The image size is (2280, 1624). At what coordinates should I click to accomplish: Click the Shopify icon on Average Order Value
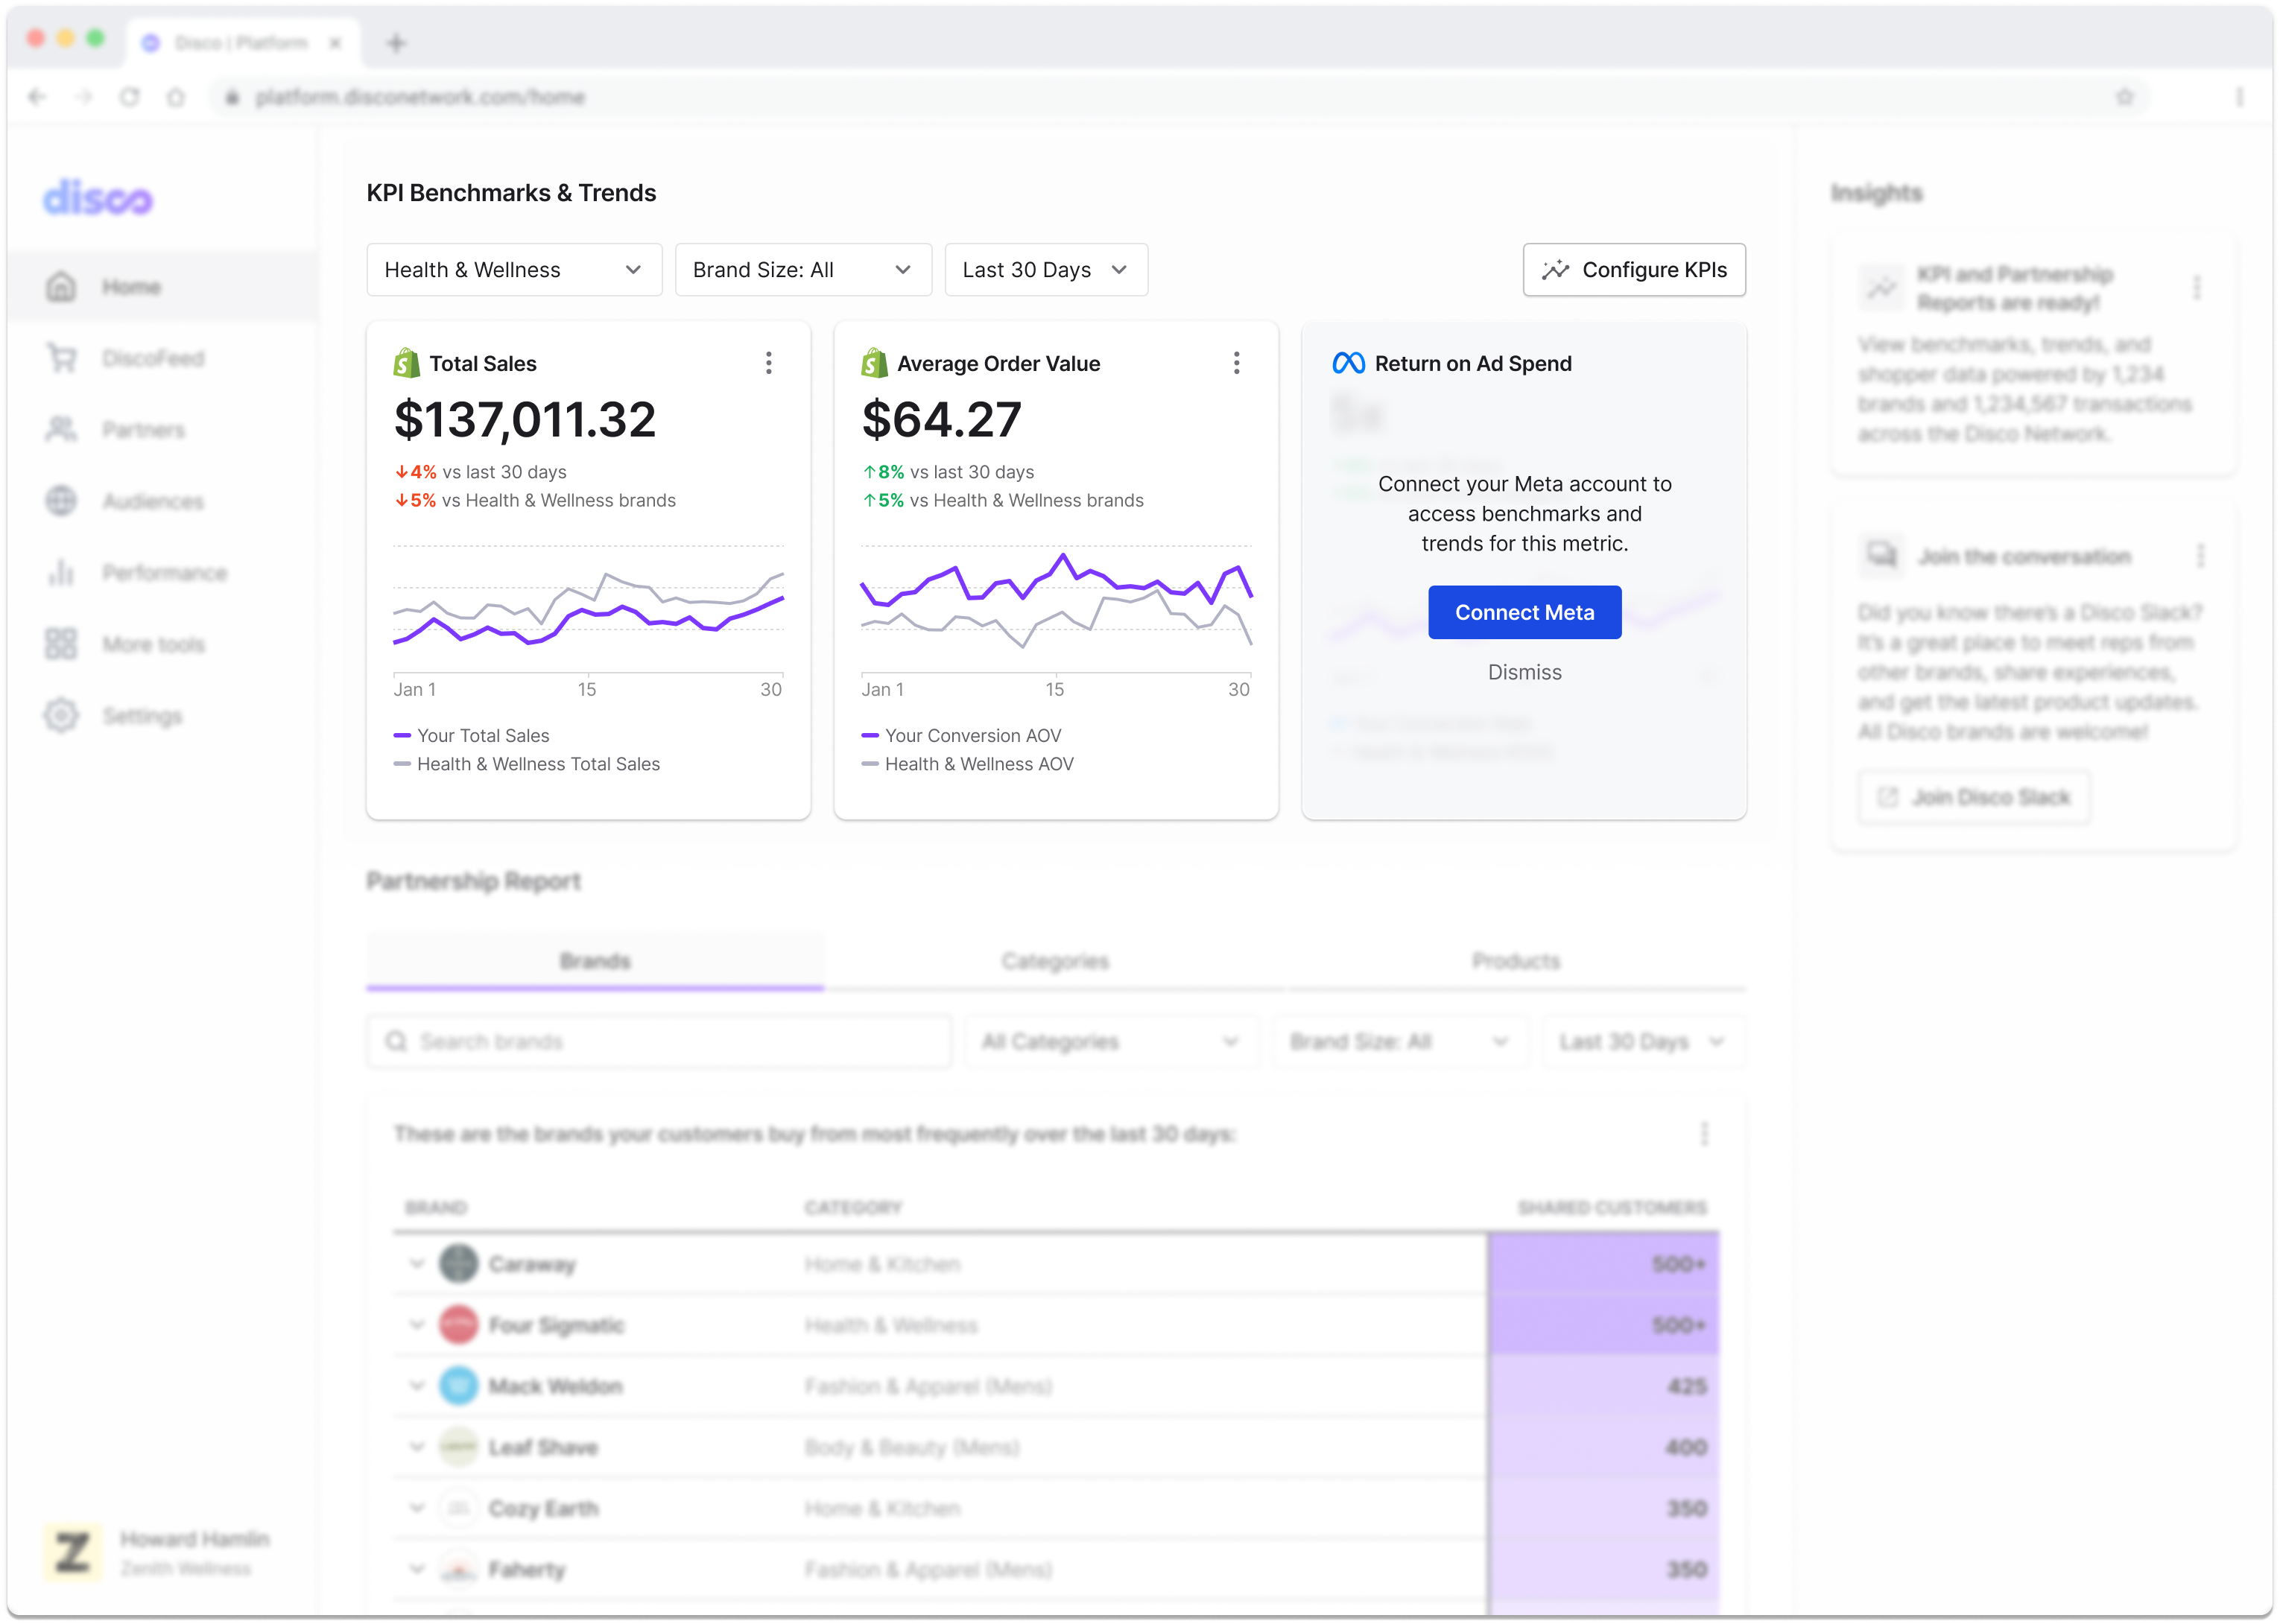click(874, 363)
